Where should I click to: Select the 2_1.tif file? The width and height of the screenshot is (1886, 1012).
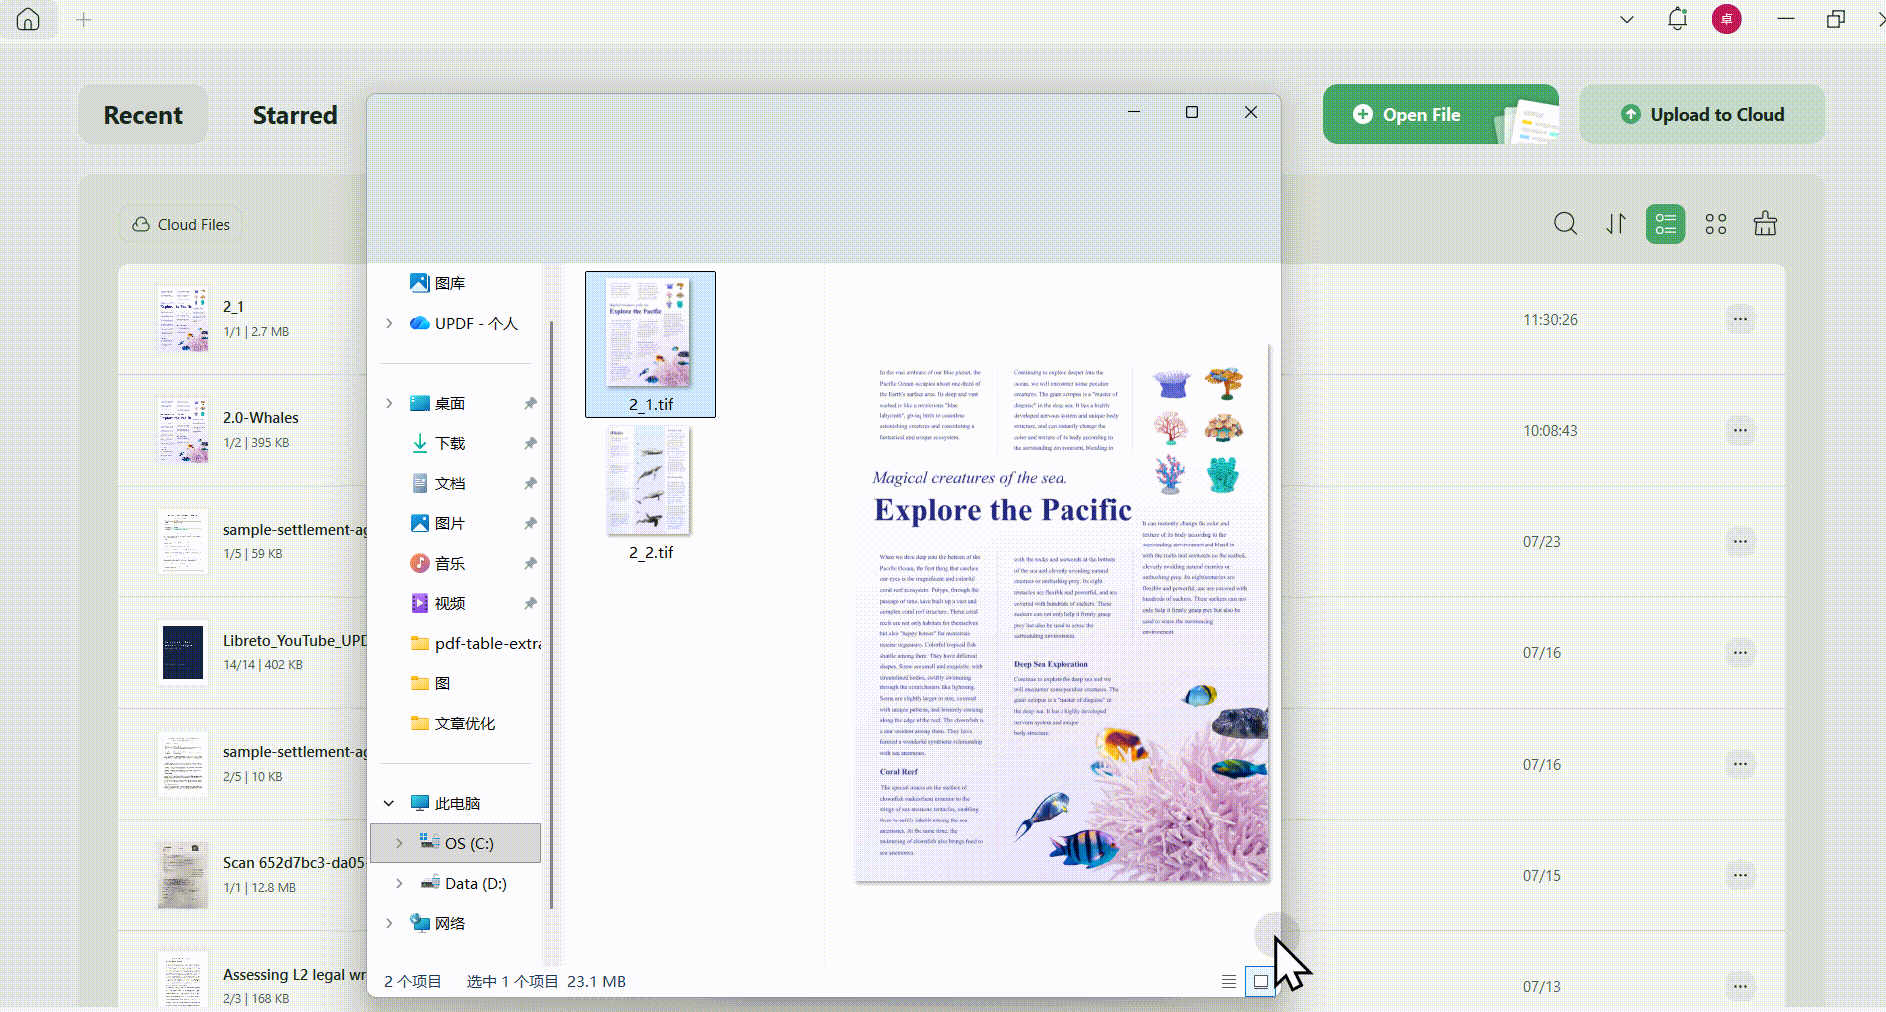[x=650, y=344]
